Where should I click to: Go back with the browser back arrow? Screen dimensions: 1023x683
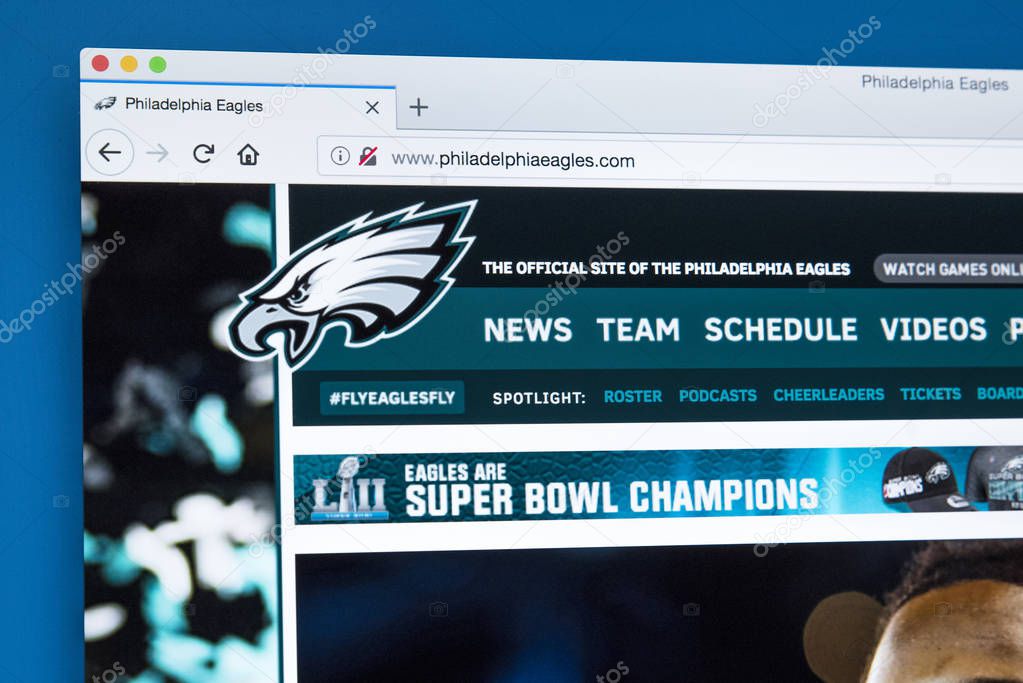pyautogui.click(x=110, y=153)
